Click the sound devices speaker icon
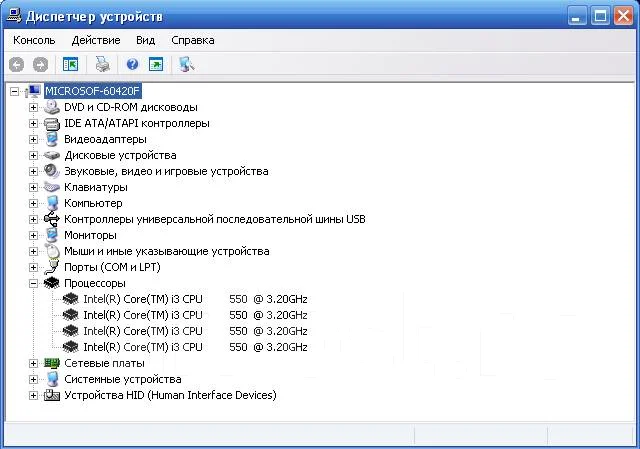 (x=52, y=171)
